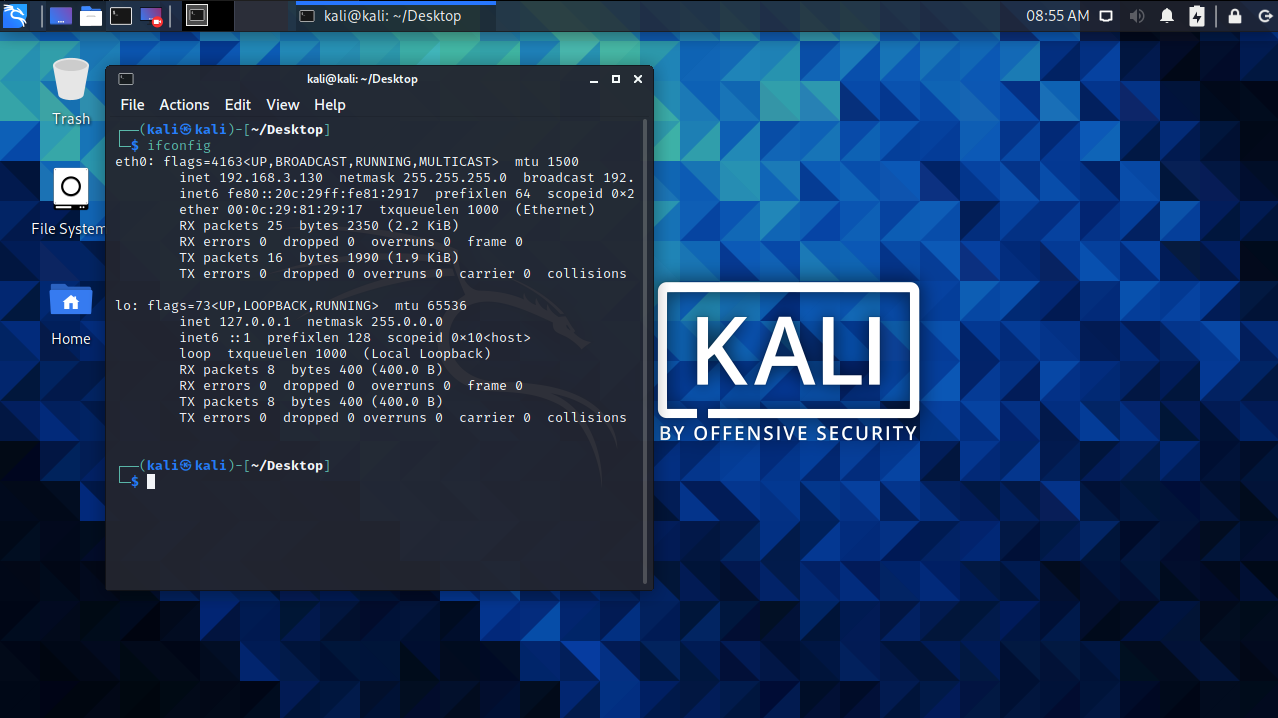Click 'TX packets 16' line
Image resolution: width=1278 pixels, height=718 pixels.
[x=319, y=258]
